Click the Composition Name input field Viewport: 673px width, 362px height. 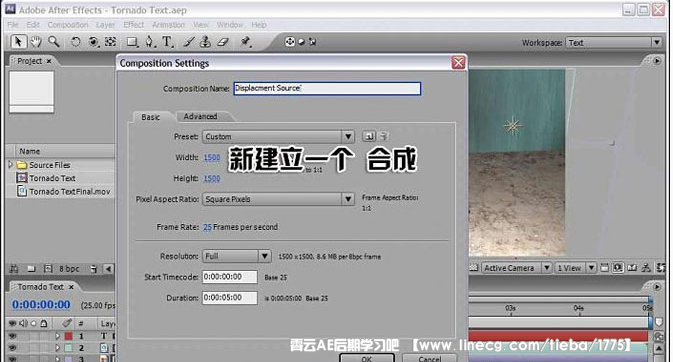tap(327, 88)
